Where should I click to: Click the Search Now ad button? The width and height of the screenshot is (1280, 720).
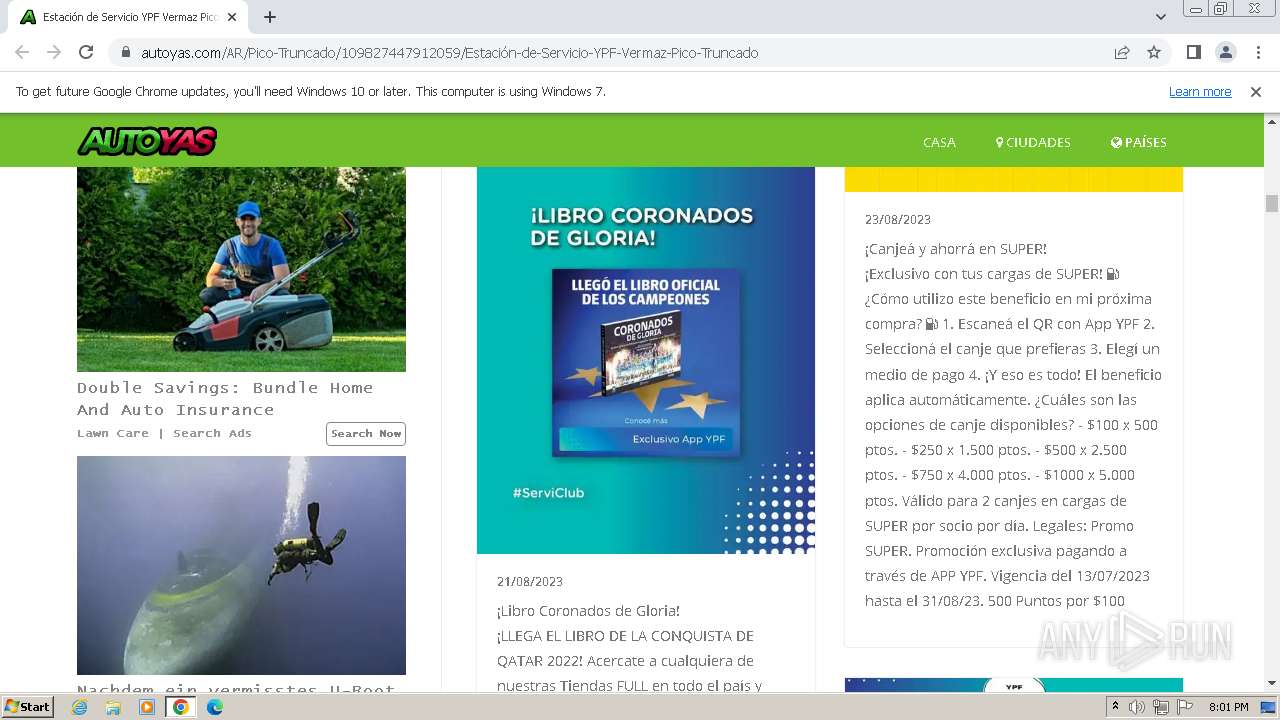click(366, 433)
